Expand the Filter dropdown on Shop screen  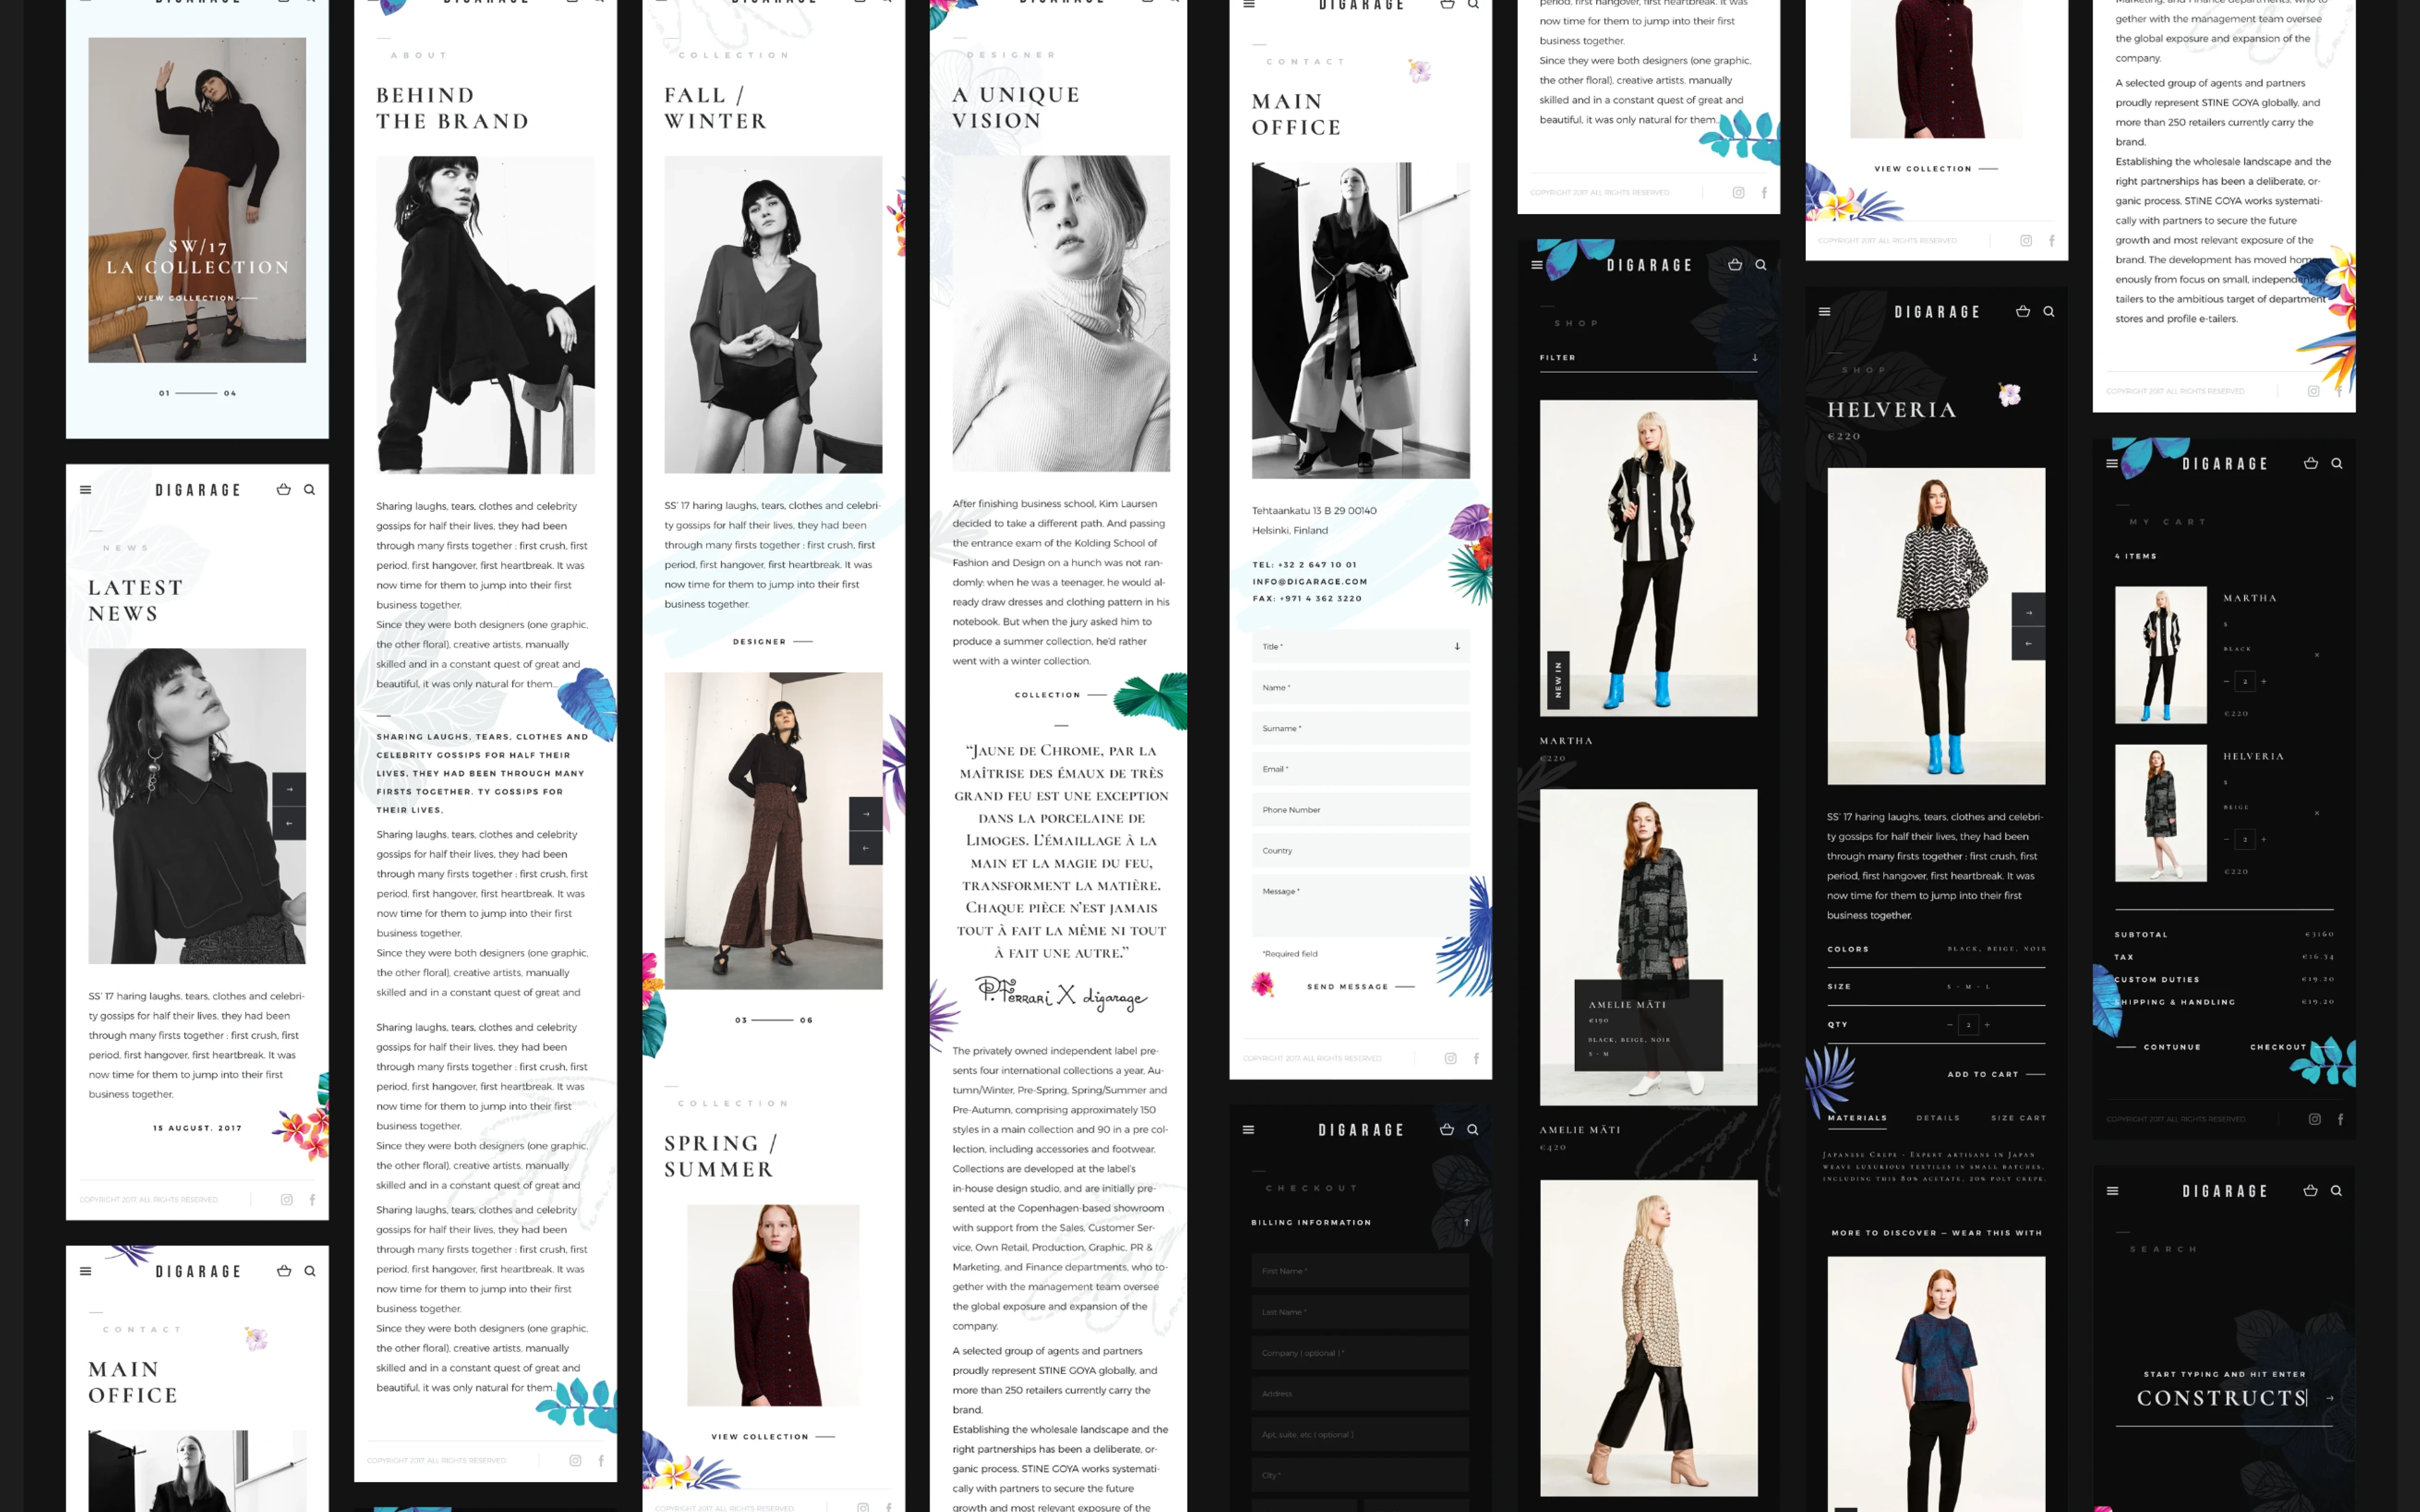pyautogui.click(x=1754, y=357)
